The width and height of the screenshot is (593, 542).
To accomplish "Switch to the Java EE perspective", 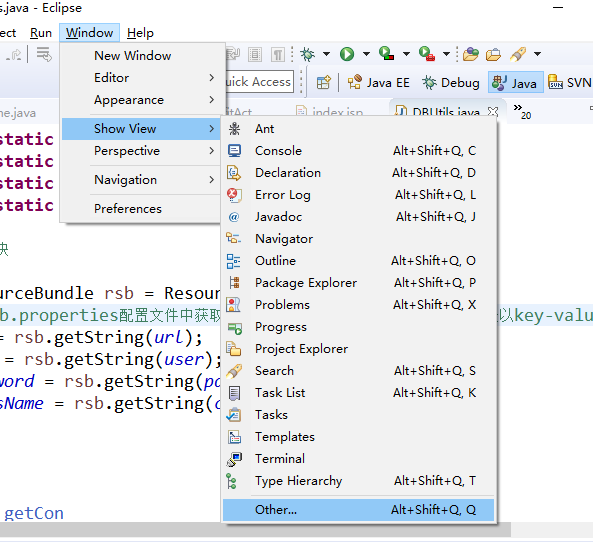I will pos(379,82).
